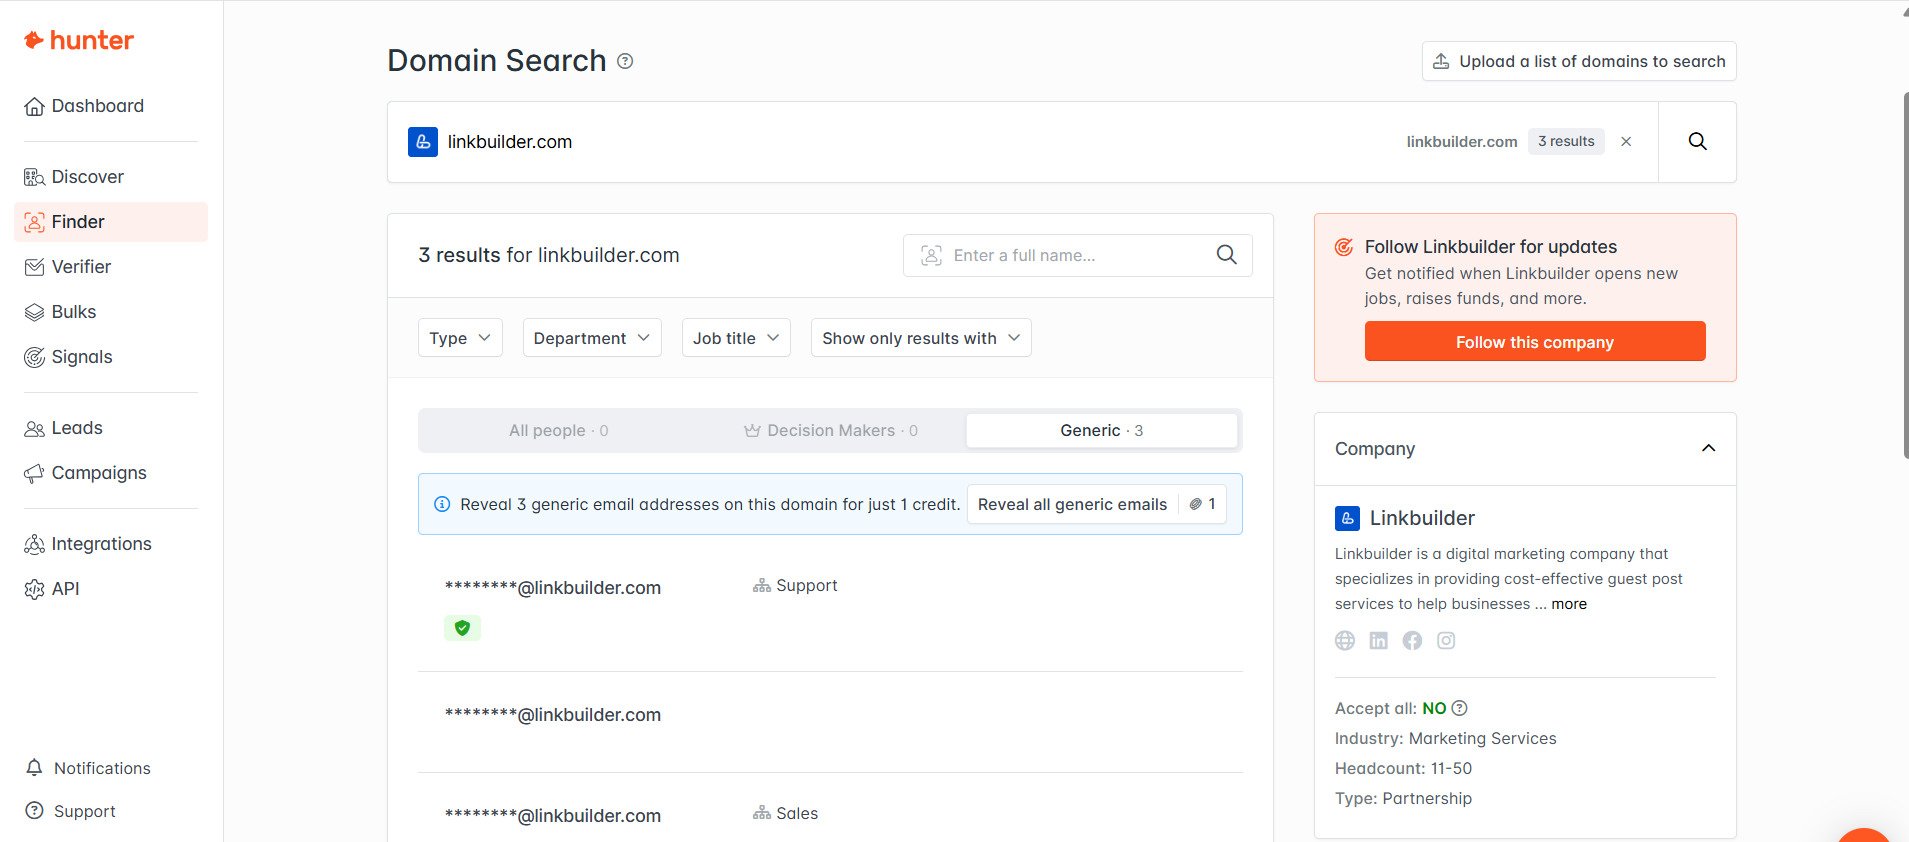The height and width of the screenshot is (842, 1909).
Task: Click the Linkbuilder logo in Company panel
Action: coord(1347,518)
